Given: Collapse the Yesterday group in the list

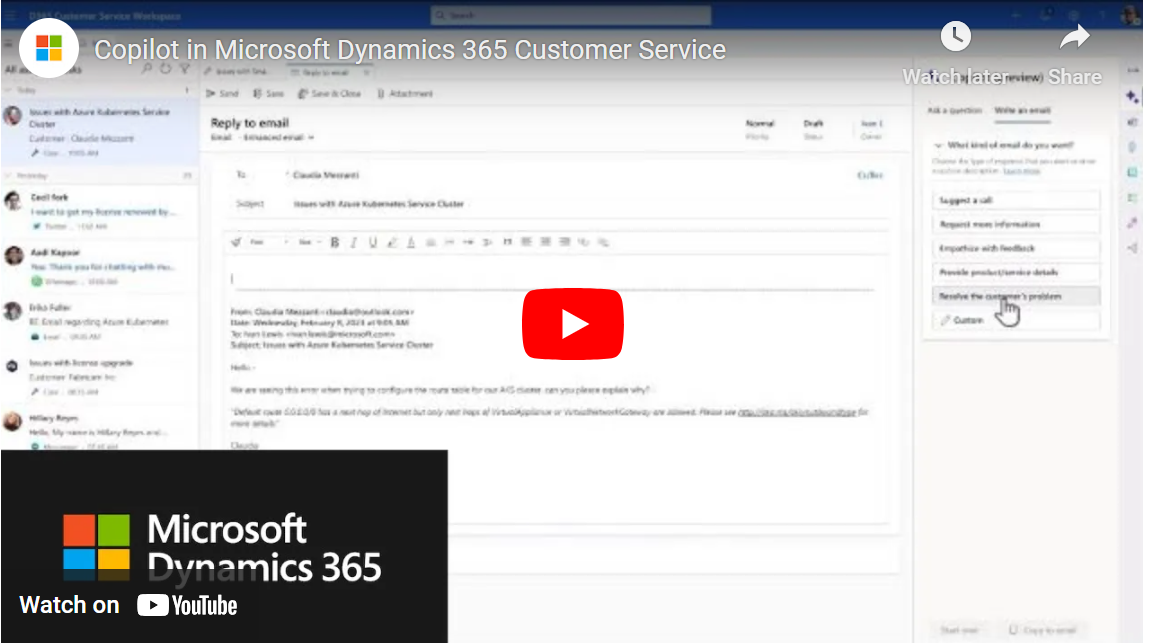Looking at the screenshot, I should click(9, 175).
